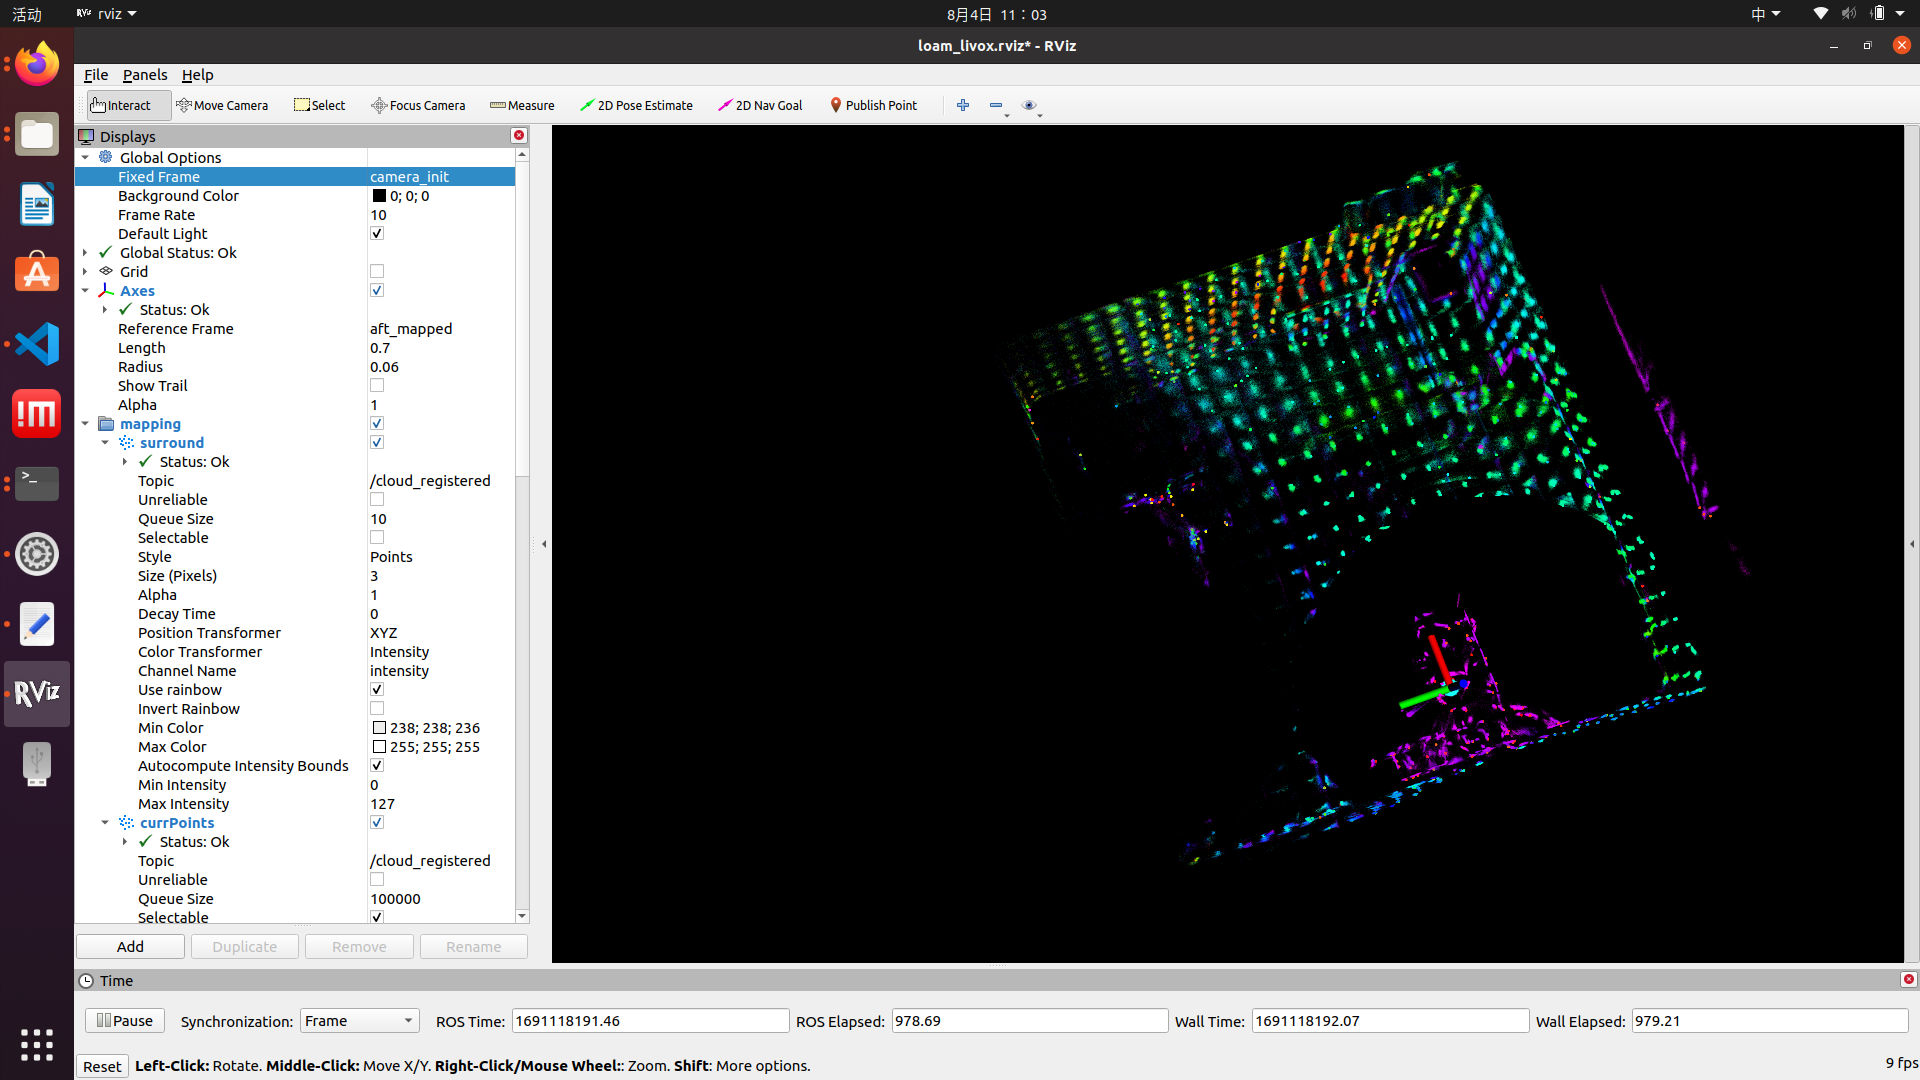This screenshot has height=1080, width=1920.
Task: Choose the Measure tool
Action: click(x=522, y=105)
